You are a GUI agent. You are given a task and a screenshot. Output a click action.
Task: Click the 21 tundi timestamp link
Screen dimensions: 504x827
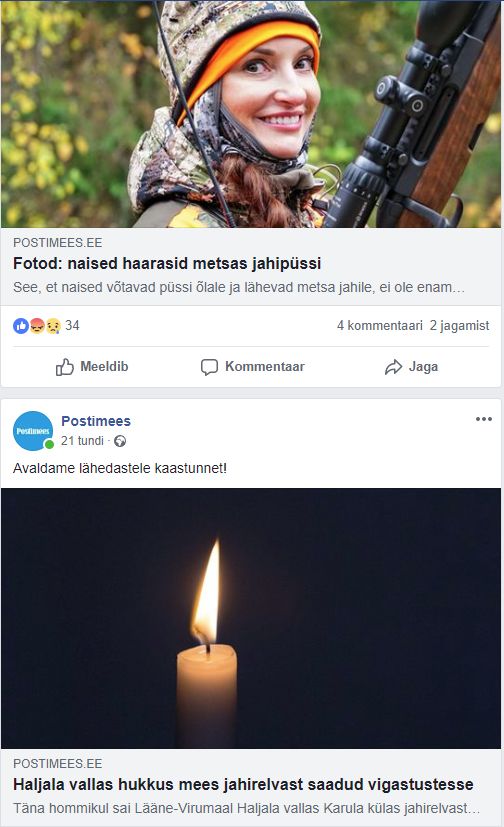(82, 441)
